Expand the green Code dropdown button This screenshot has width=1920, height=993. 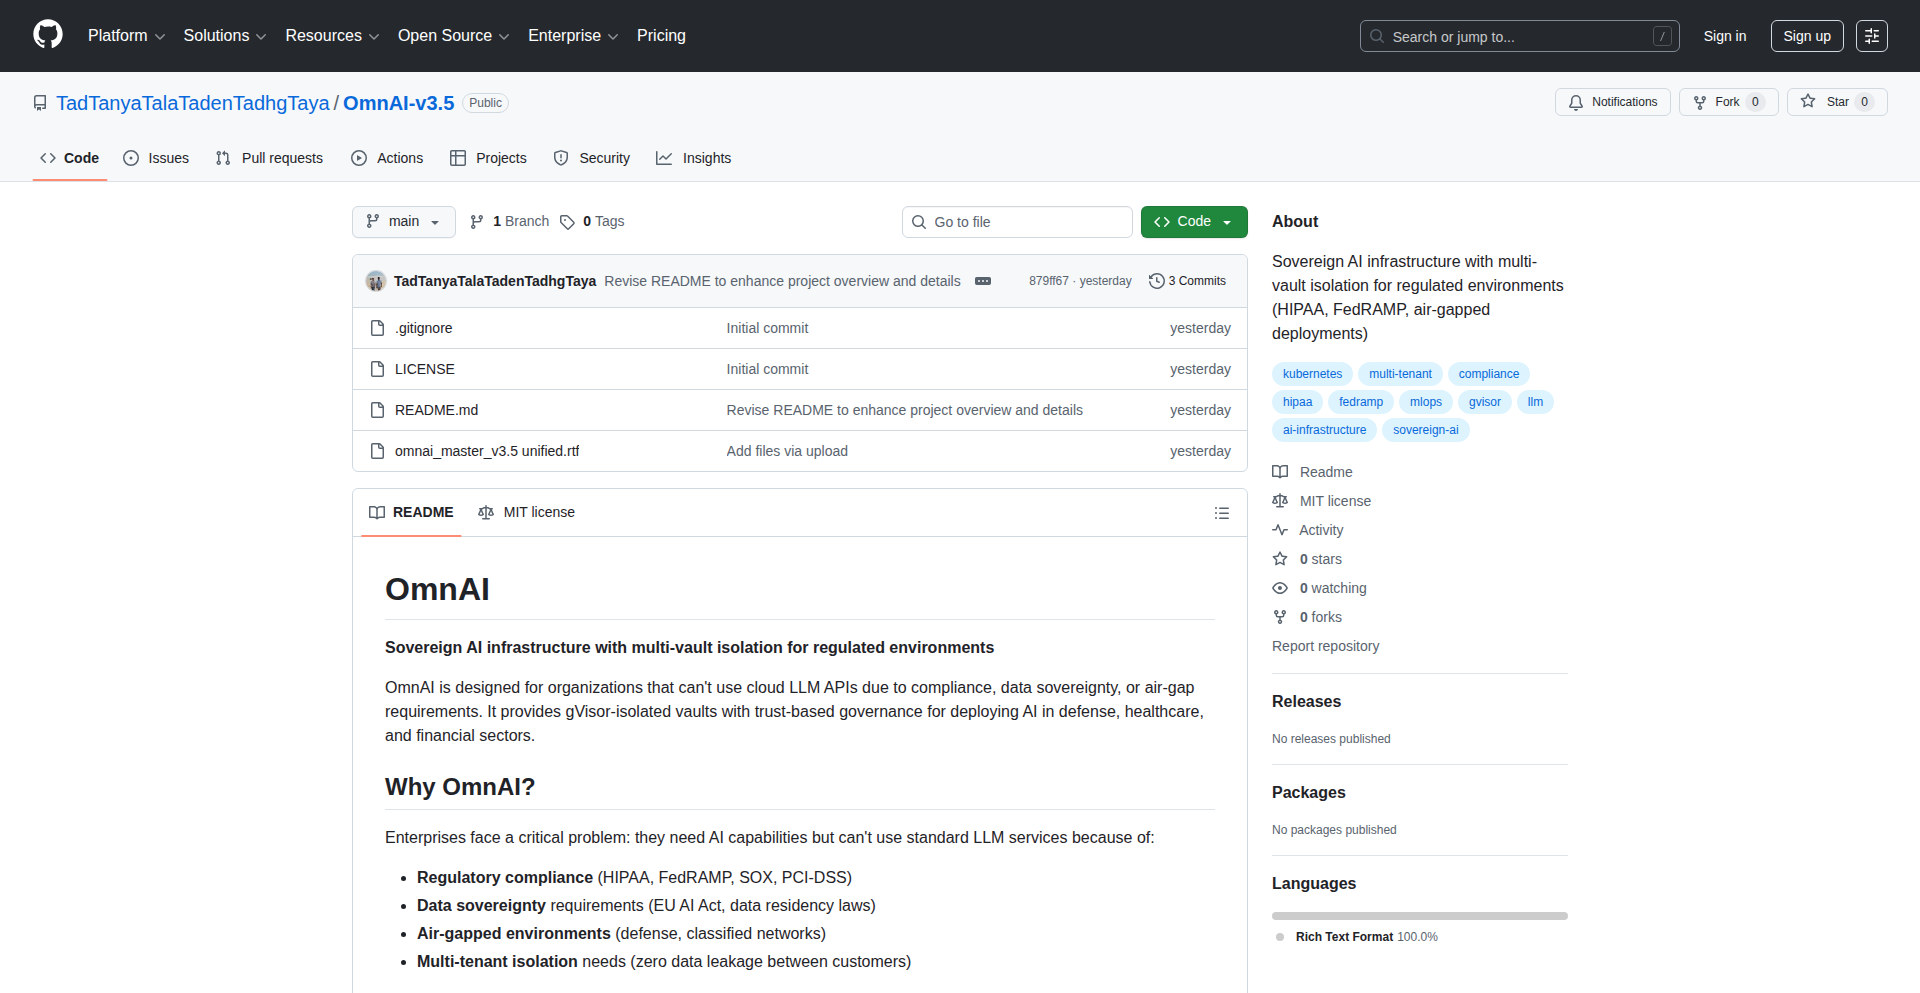(x=1193, y=222)
